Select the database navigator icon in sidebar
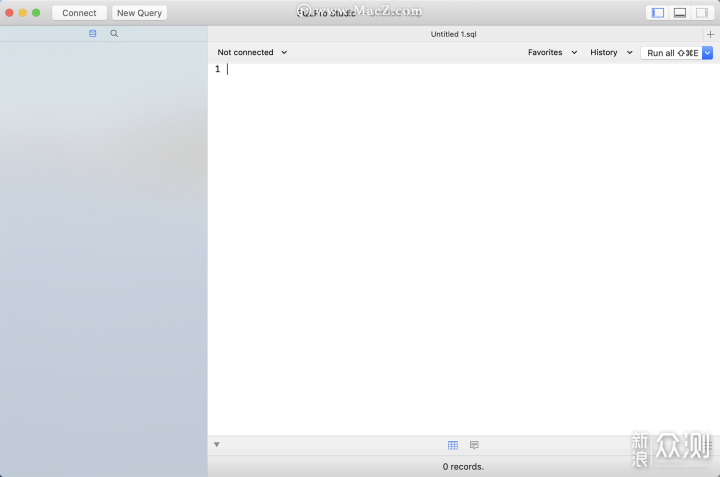Image resolution: width=720 pixels, height=477 pixels. click(x=93, y=34)
